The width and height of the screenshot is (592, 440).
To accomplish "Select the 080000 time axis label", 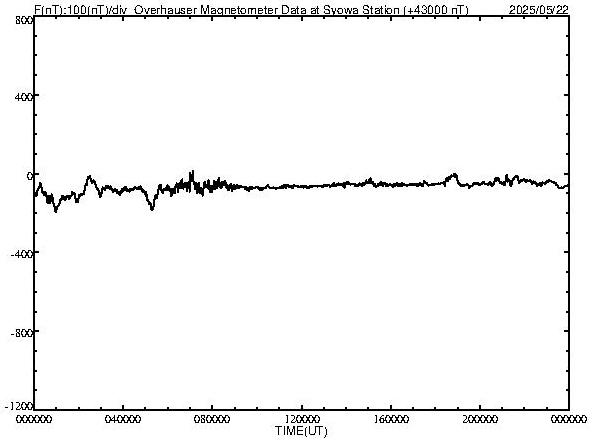I will tap(212, 419).
